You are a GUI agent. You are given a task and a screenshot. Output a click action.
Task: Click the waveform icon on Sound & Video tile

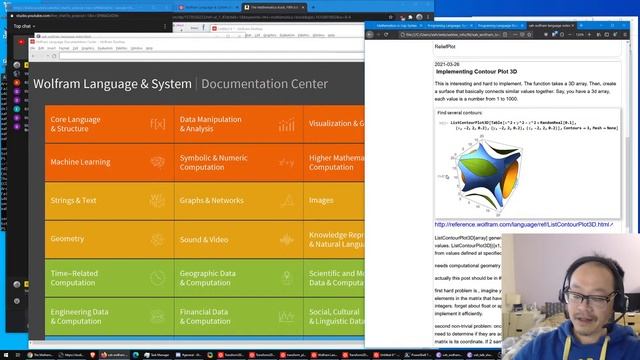coord(287,240)
